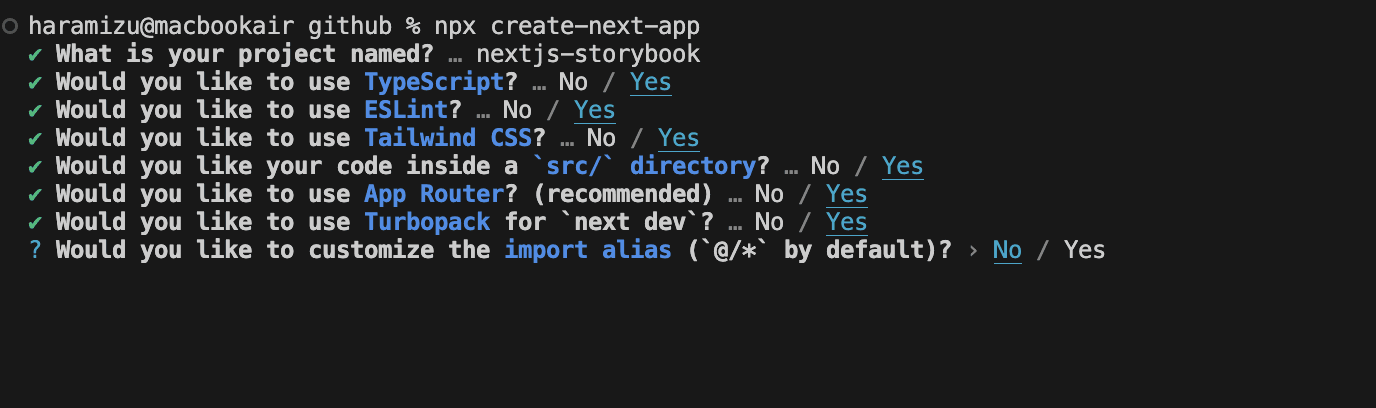Viewport: 1376px width, 408px height.
Task: Click the highlighted Tailwind CSS text
Action: (x=447, y=138)
